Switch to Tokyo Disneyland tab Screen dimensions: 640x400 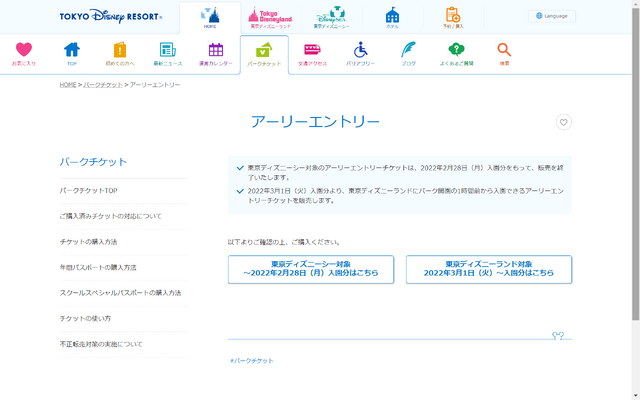pyautogui.click(x=271, y=18)
